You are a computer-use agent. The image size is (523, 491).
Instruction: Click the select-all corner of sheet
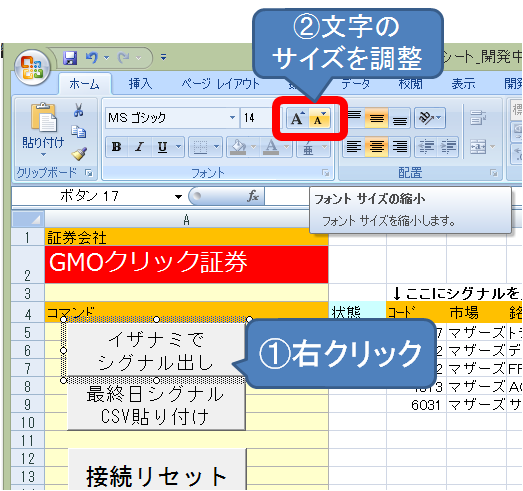coord(28,219)
